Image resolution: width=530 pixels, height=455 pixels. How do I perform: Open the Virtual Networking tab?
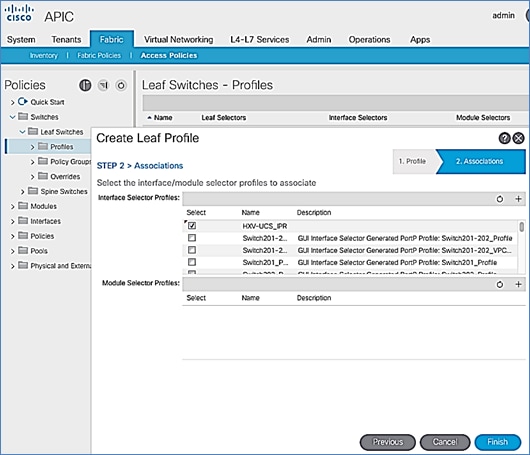pyautogui.click(x=178, y=40)
